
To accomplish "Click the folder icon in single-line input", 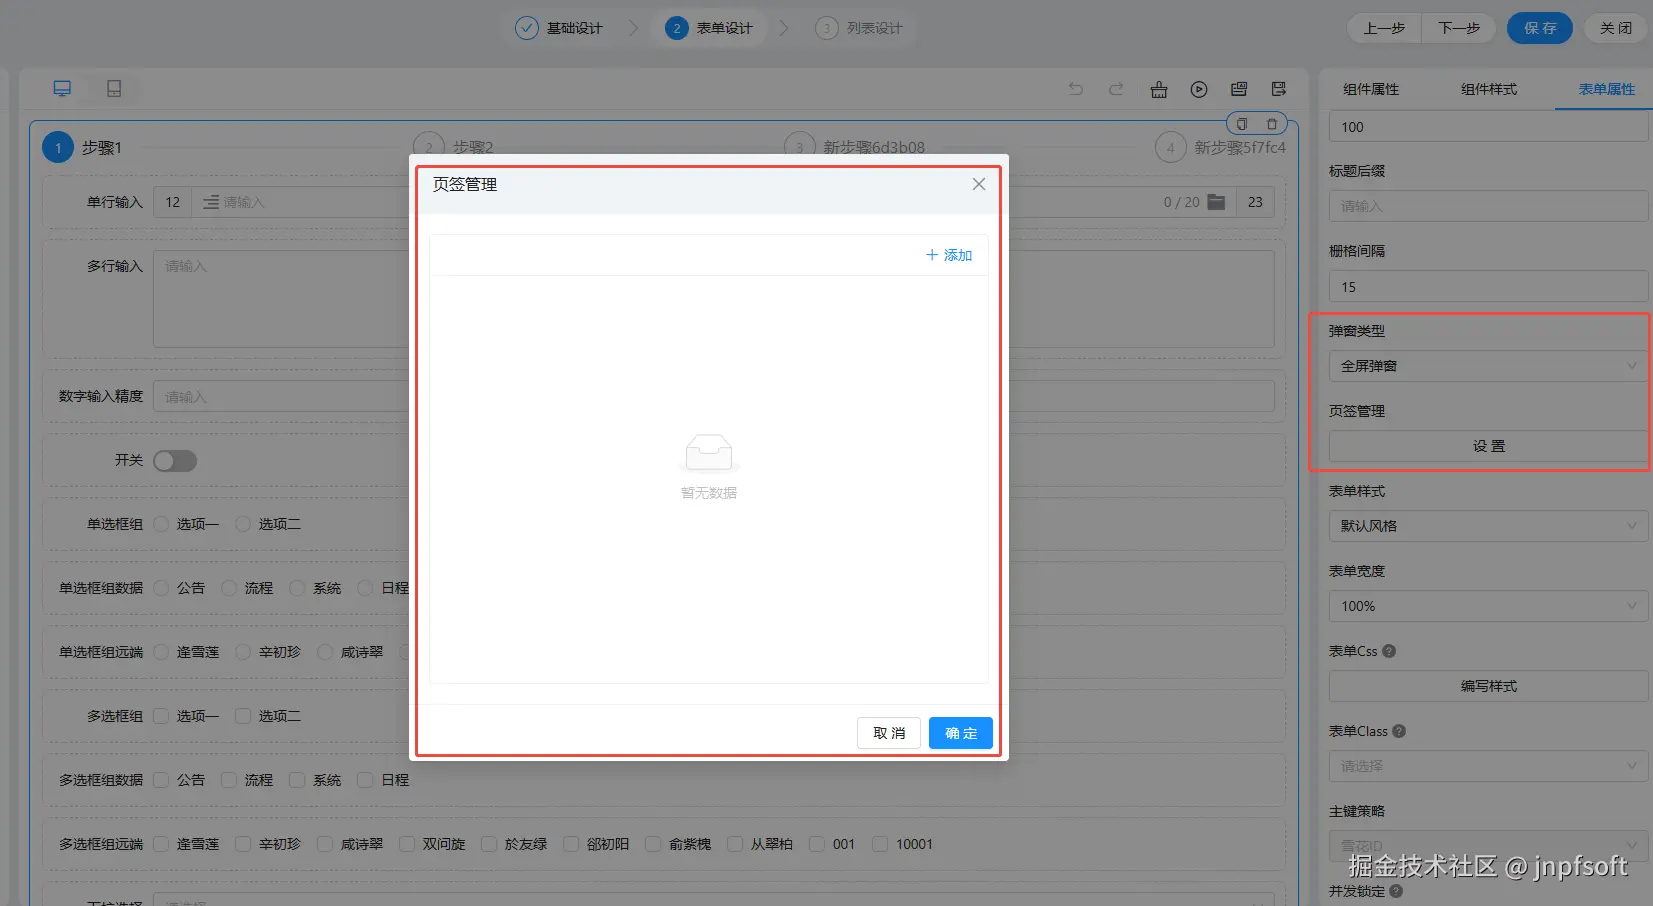I will pos(1216,202).
